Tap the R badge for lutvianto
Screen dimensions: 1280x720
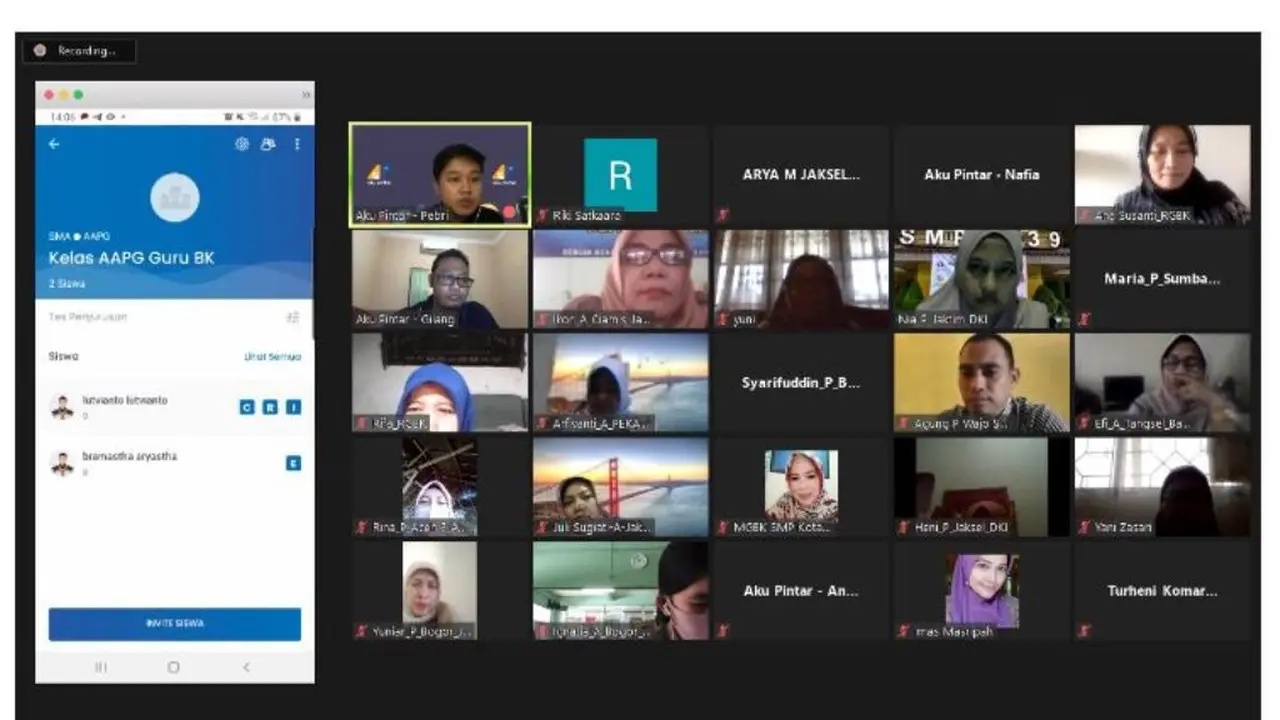coord(270,407)
